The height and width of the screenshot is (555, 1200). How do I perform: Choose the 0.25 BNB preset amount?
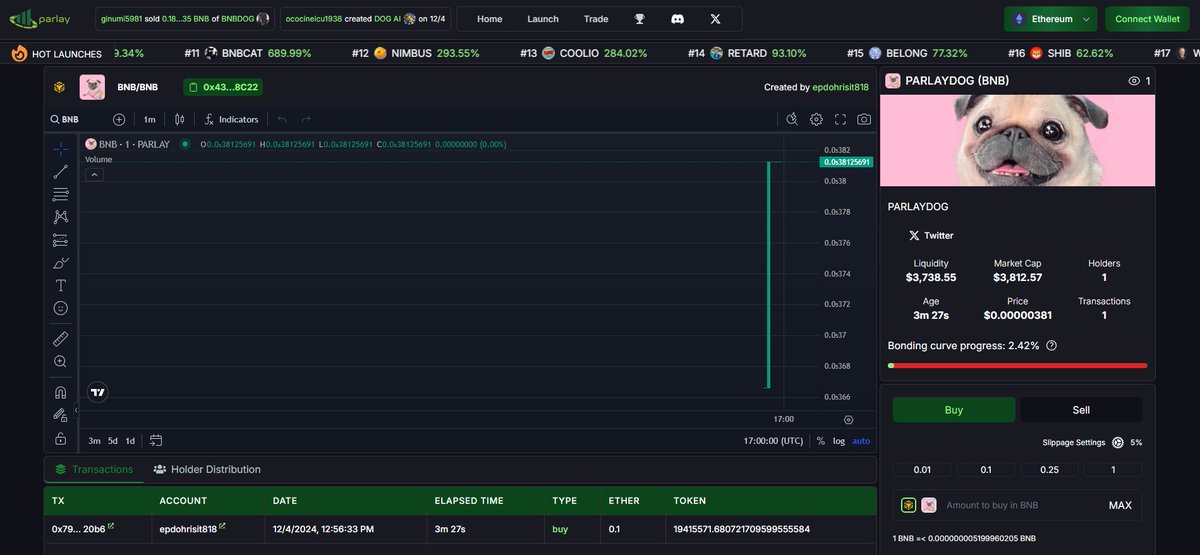[1050, 470]
